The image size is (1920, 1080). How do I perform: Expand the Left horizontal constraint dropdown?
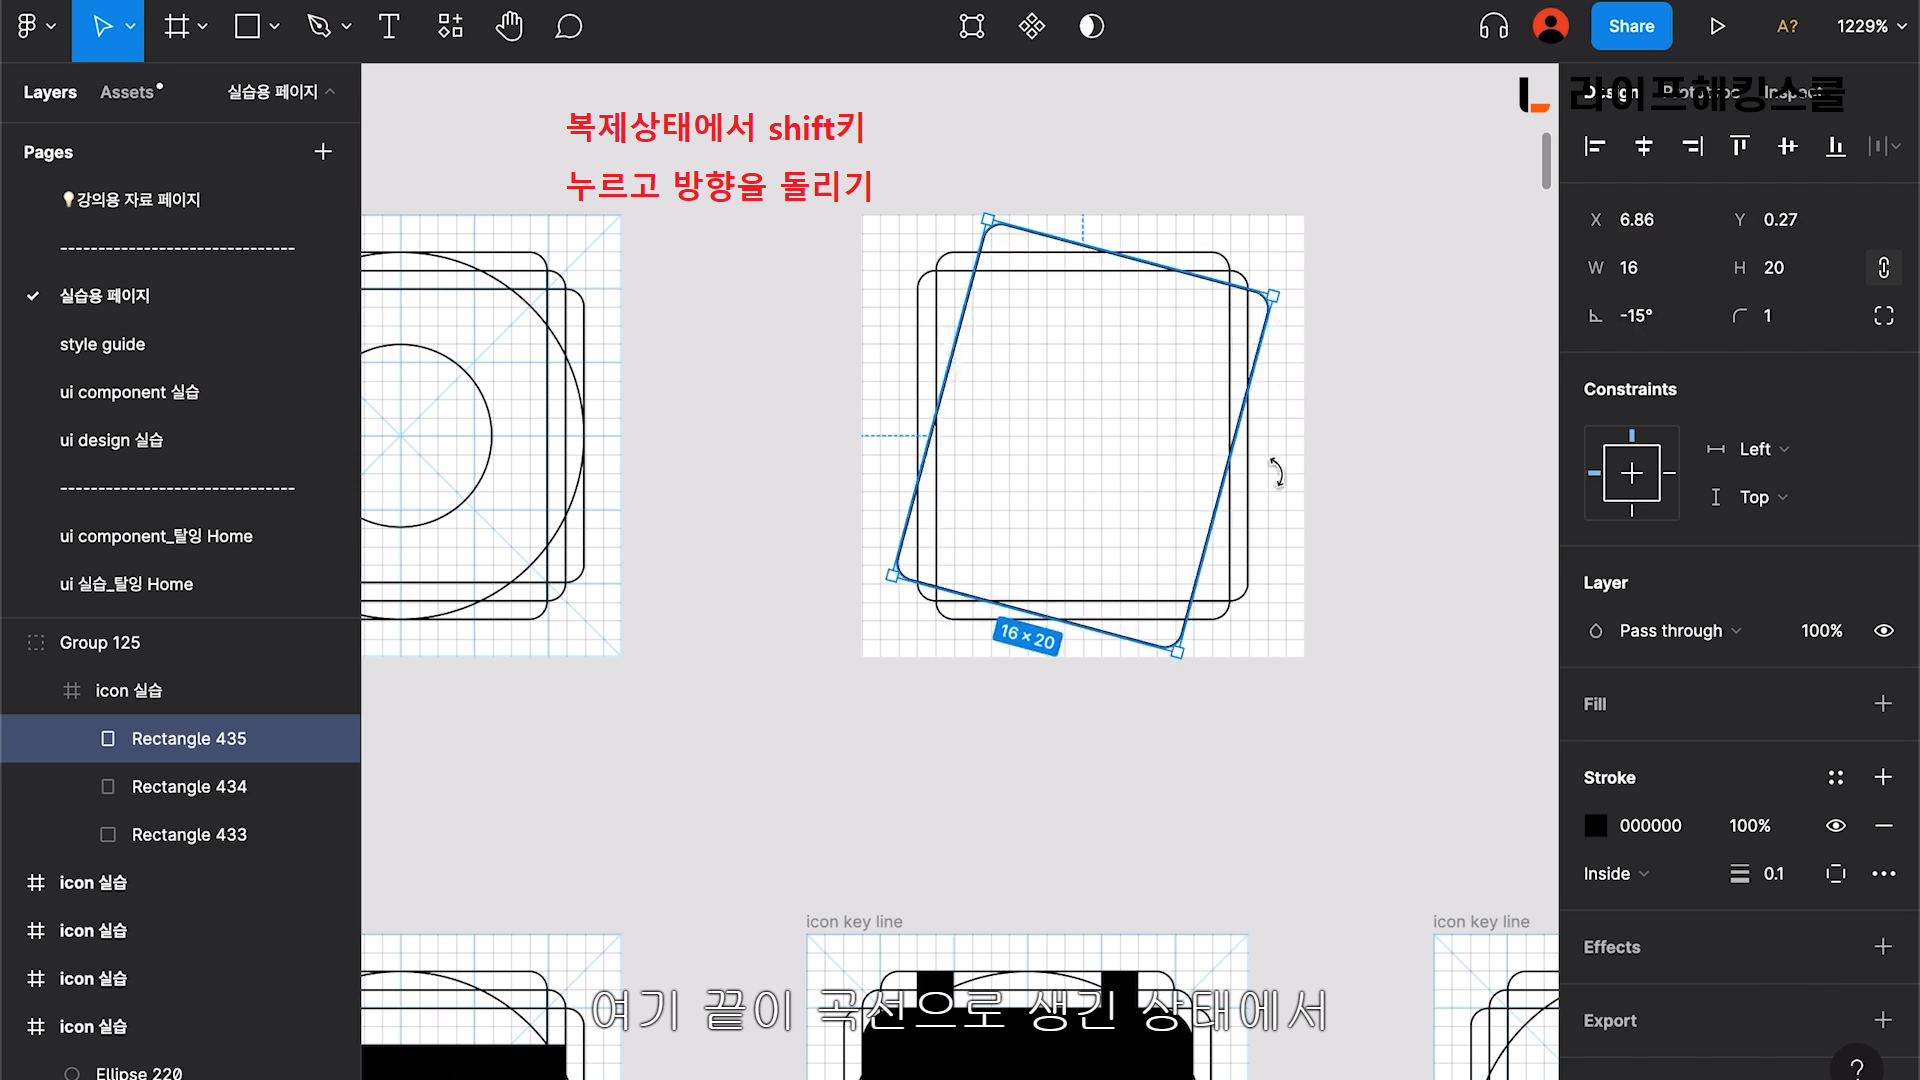[x=1763, y=450]
